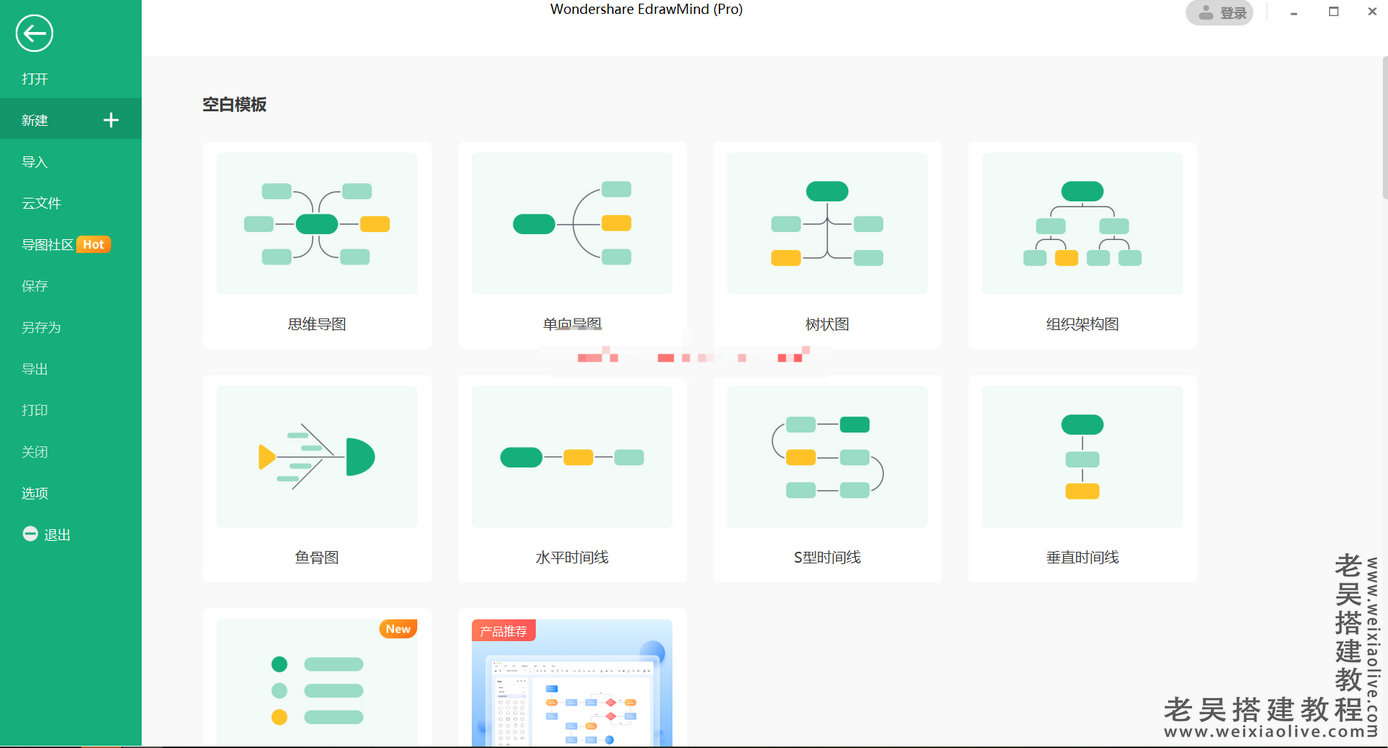The width and height of the screenshot is (1388, 748).
Task: Click the 登录 login button
Action: click(1219, 13)
